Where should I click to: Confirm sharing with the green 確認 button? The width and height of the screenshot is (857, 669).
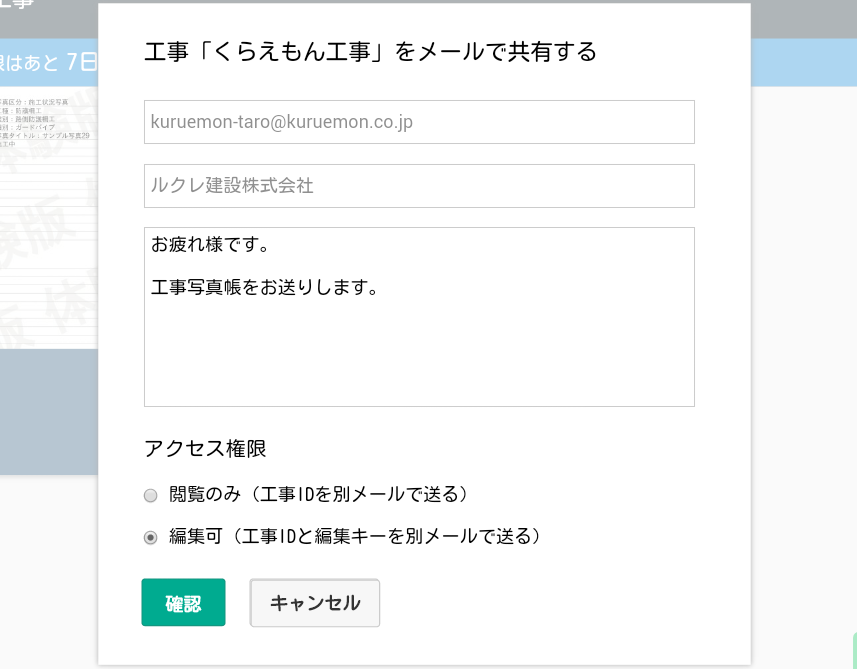(183, 602)
